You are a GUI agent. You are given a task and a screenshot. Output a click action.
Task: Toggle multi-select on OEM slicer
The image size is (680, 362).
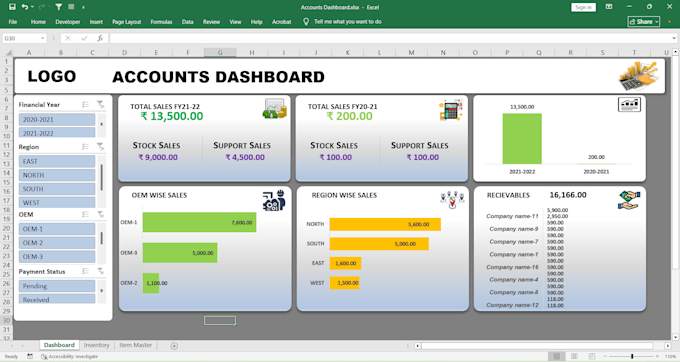(x=85, y=214)
